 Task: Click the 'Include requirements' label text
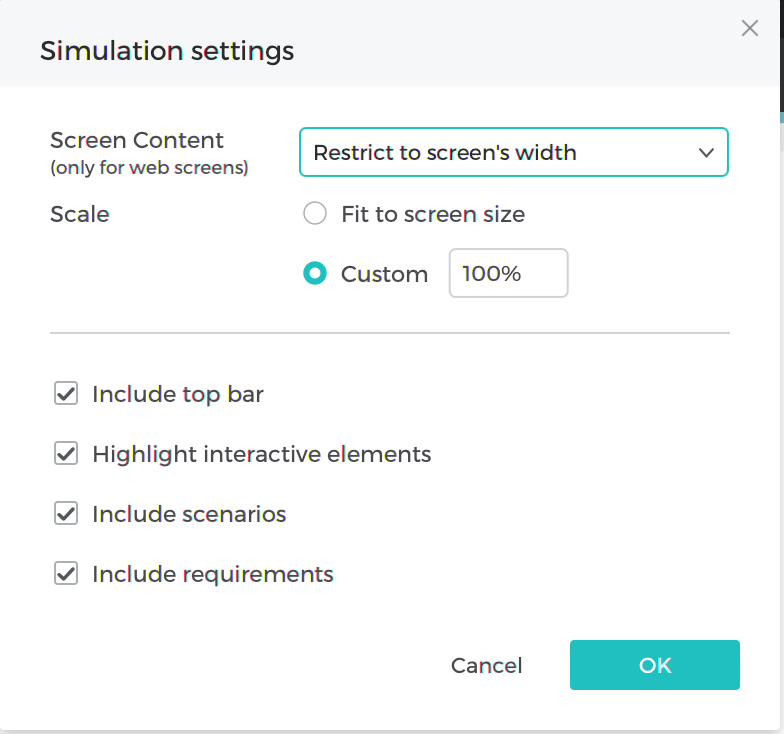213,574
